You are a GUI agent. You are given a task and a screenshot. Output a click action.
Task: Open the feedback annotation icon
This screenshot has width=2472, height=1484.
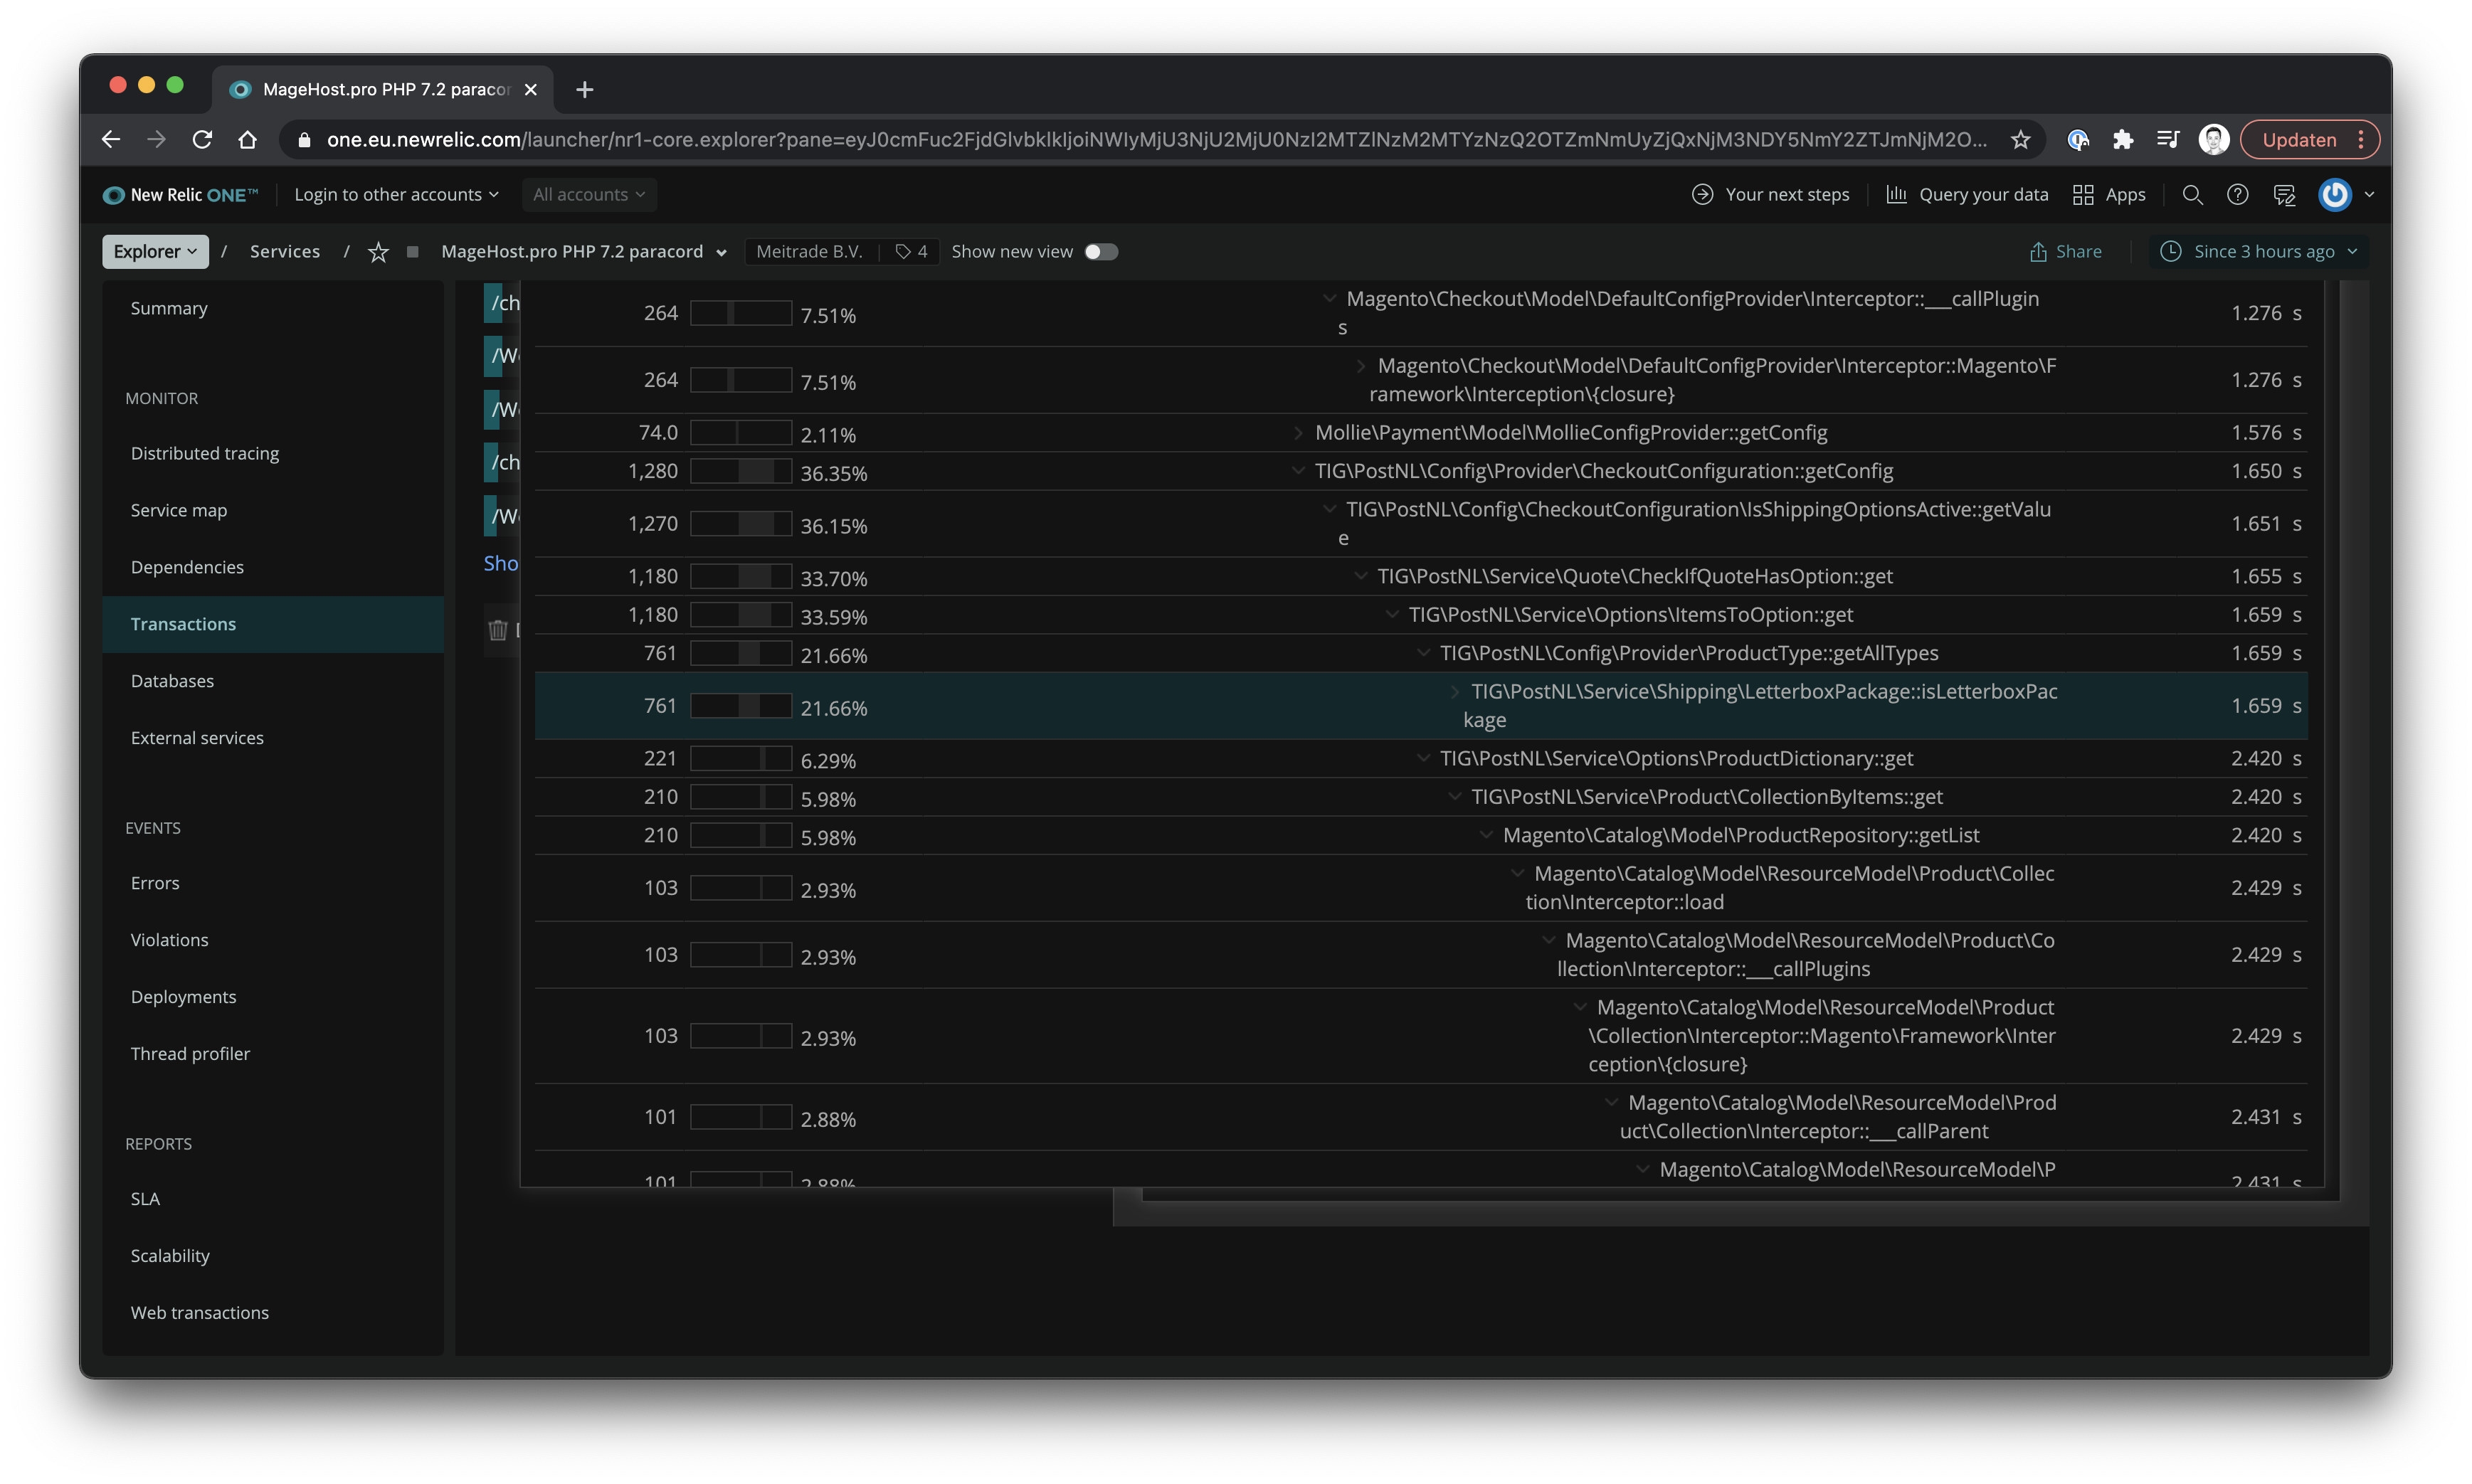[2284, 194]
